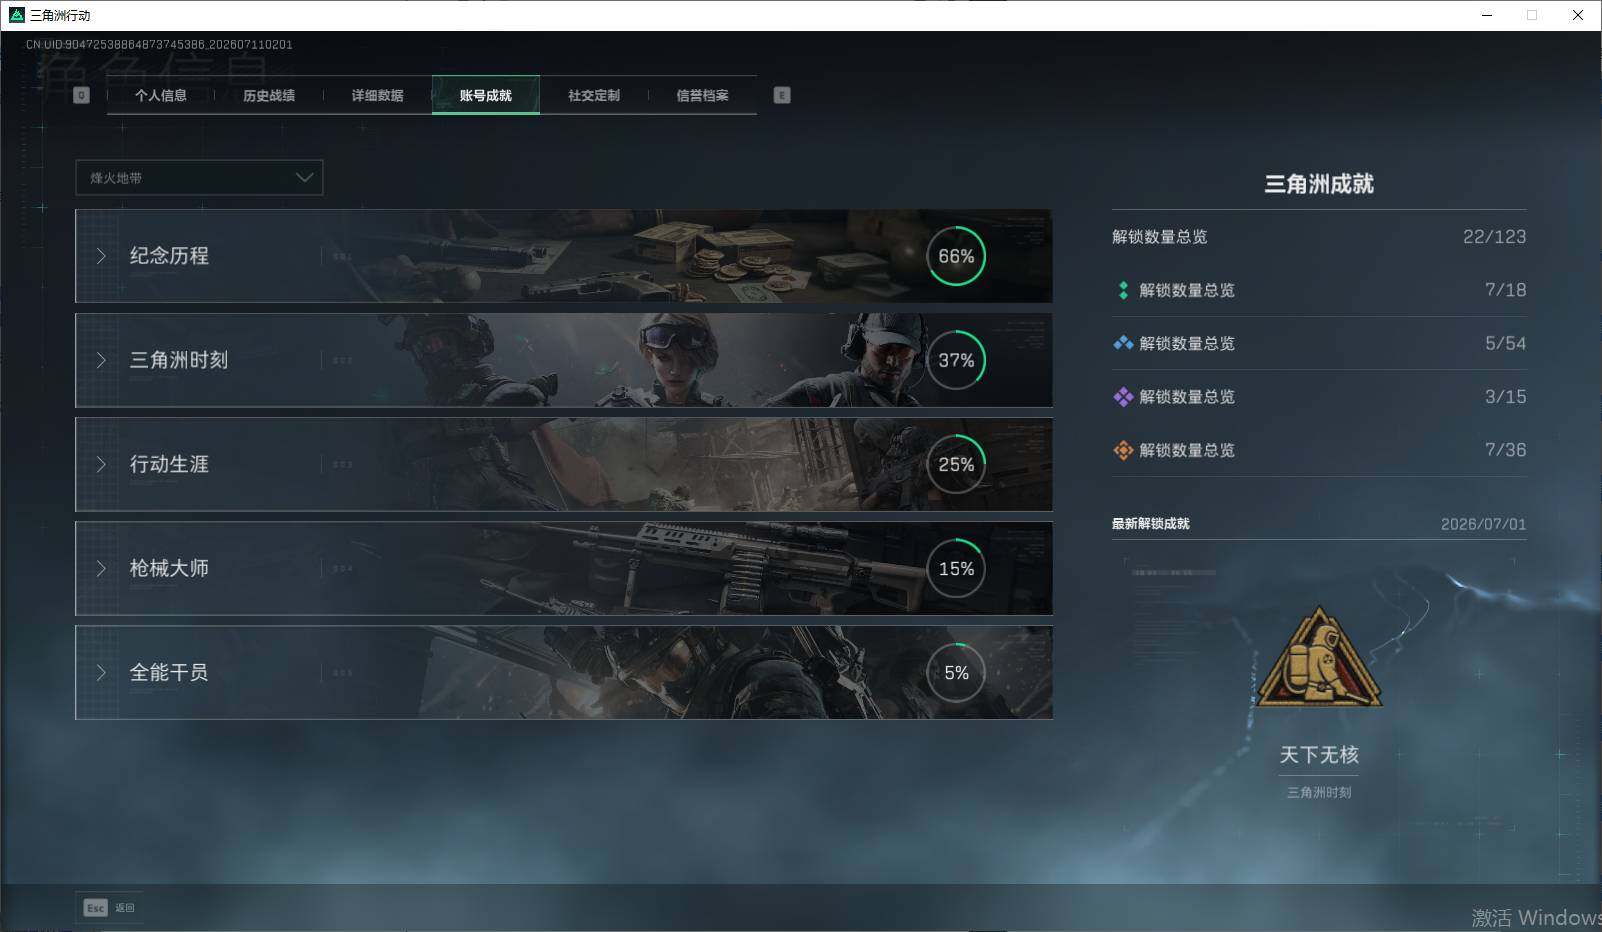Open the 详细数据 tab
Screen dimensions: 1602x932
(x=377, y=95)
